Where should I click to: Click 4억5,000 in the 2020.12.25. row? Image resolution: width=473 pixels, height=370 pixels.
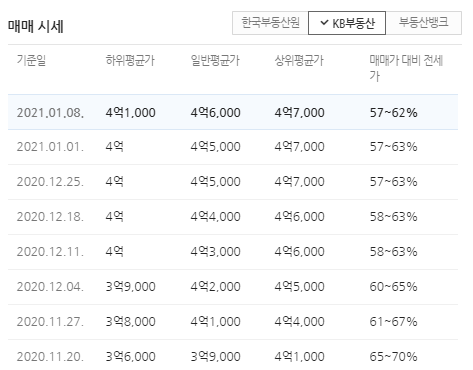pos(215,182)
